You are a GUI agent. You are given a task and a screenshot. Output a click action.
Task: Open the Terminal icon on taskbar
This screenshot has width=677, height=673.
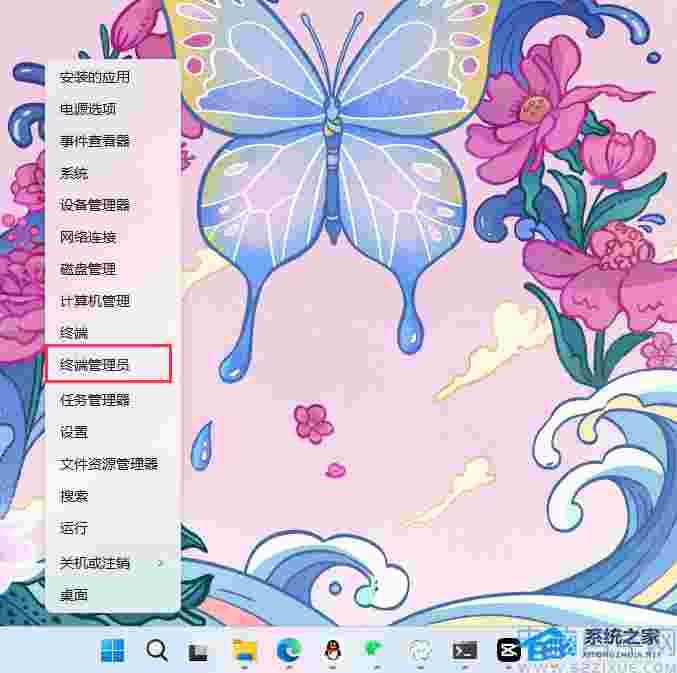465,651
